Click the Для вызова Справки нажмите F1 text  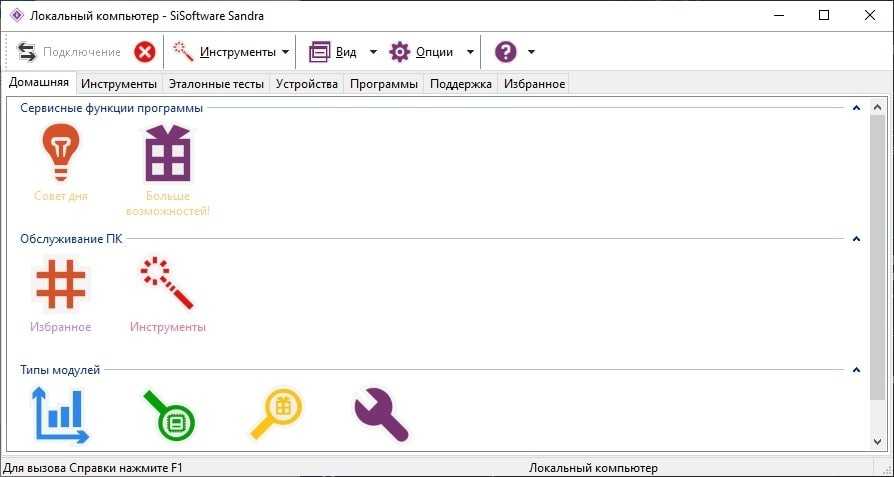[x=92, y=468]
